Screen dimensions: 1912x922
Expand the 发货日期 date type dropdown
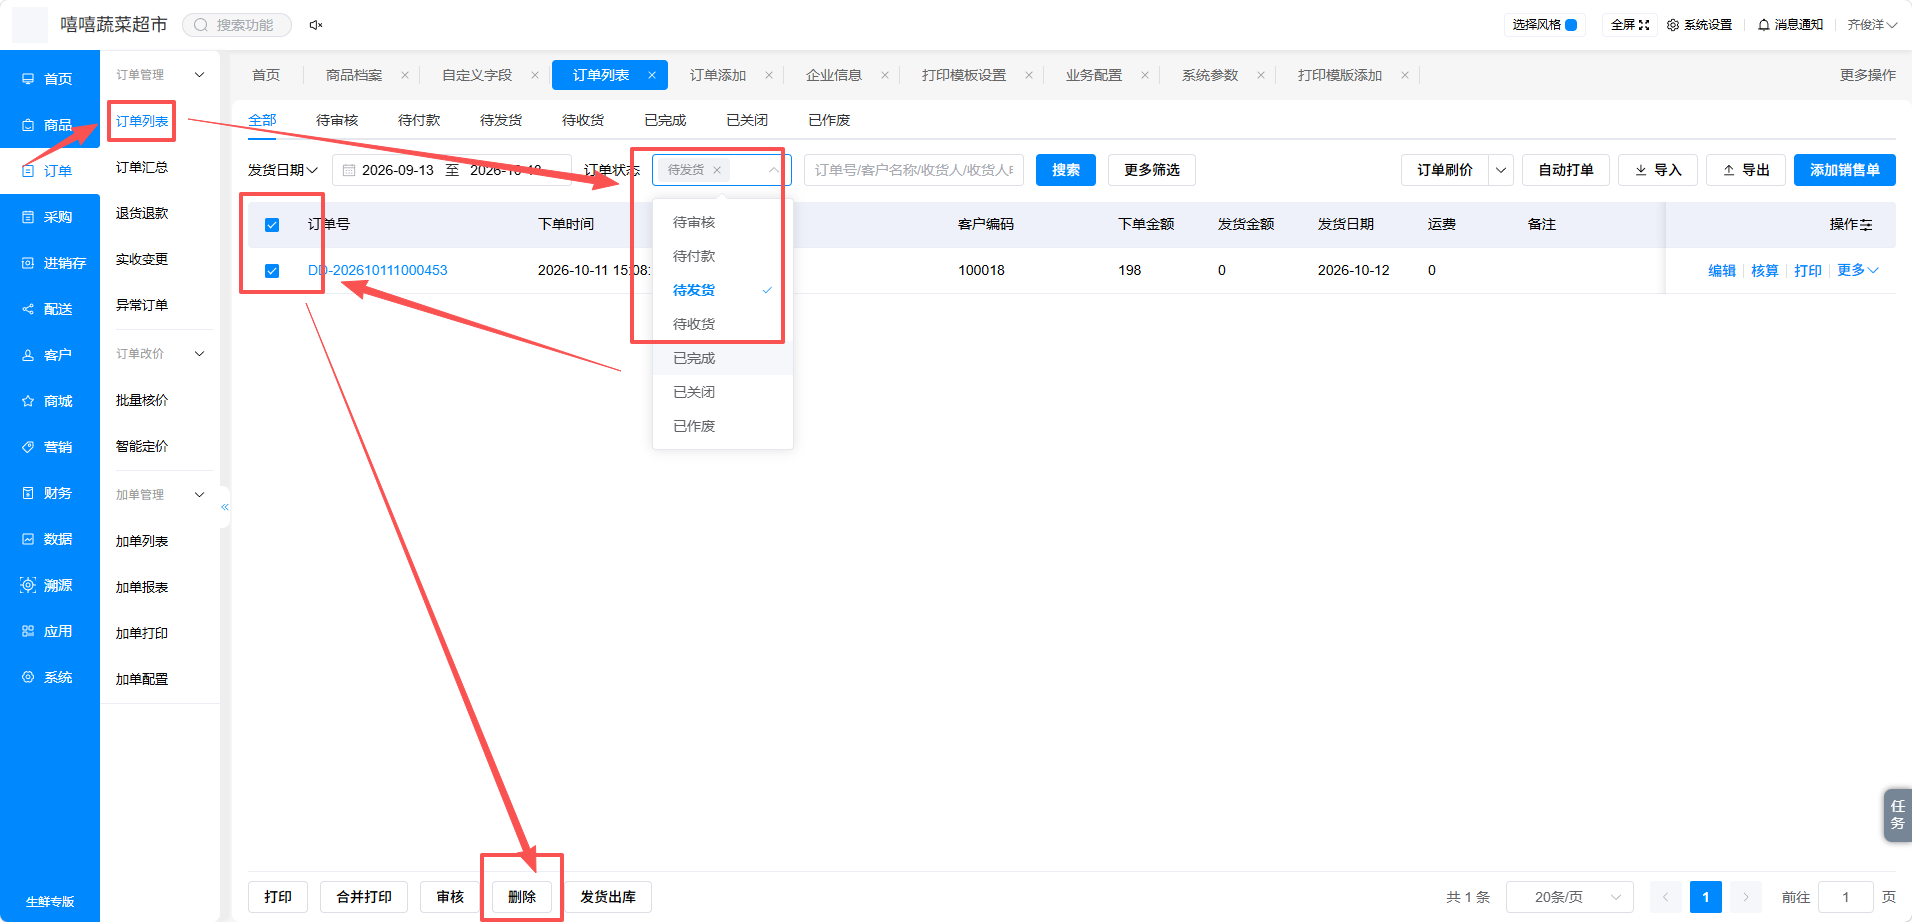coord(283,170)
